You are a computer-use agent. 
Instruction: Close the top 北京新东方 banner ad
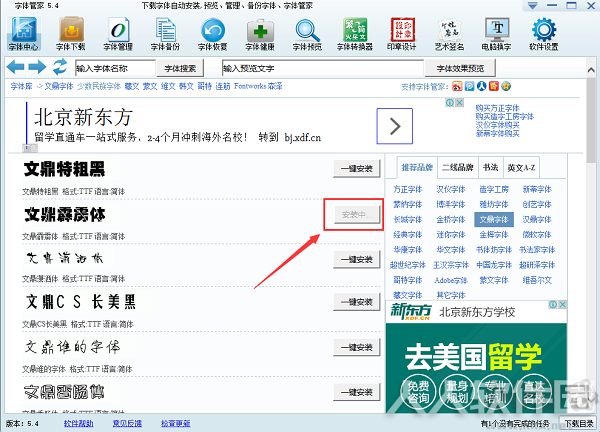tap(460, 103)
